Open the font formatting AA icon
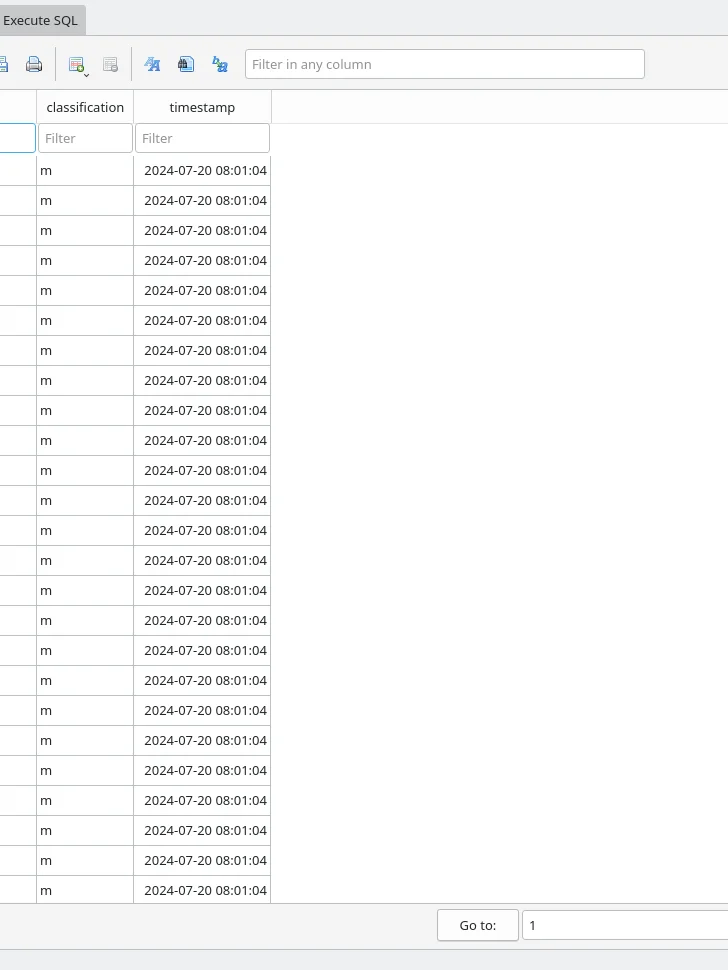The height and width of the screenshot is (970, 728). [152, 64]
